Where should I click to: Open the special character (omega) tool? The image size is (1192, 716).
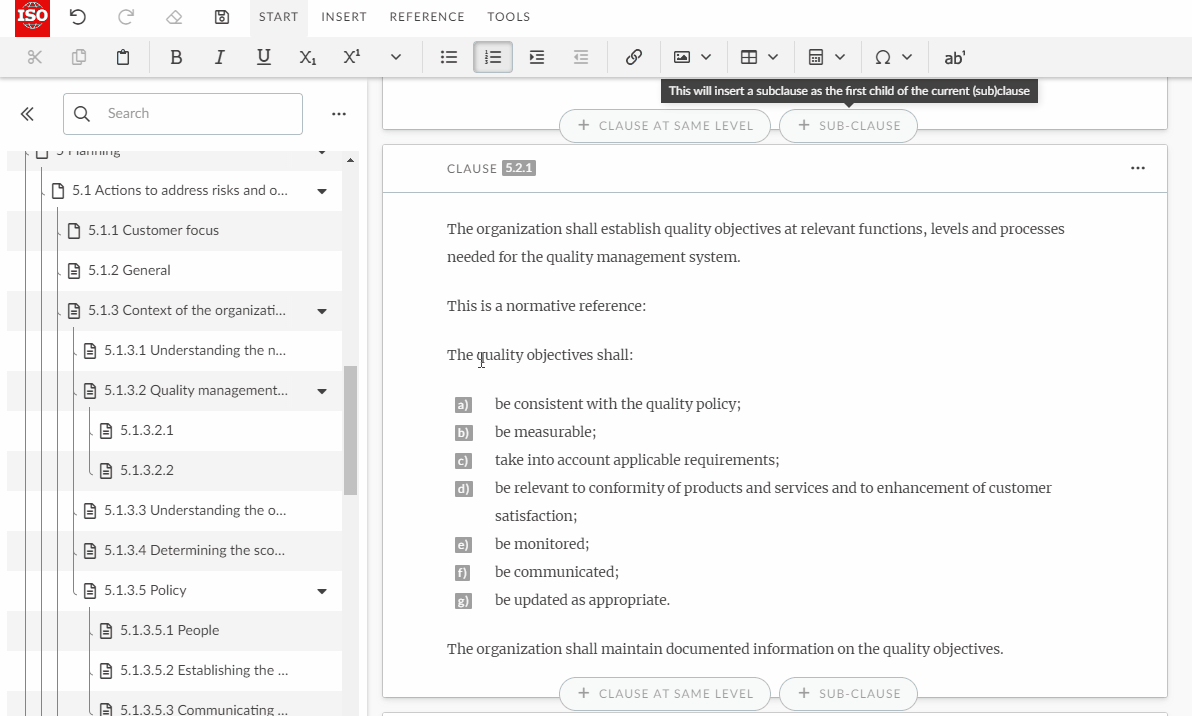point(884,57)
